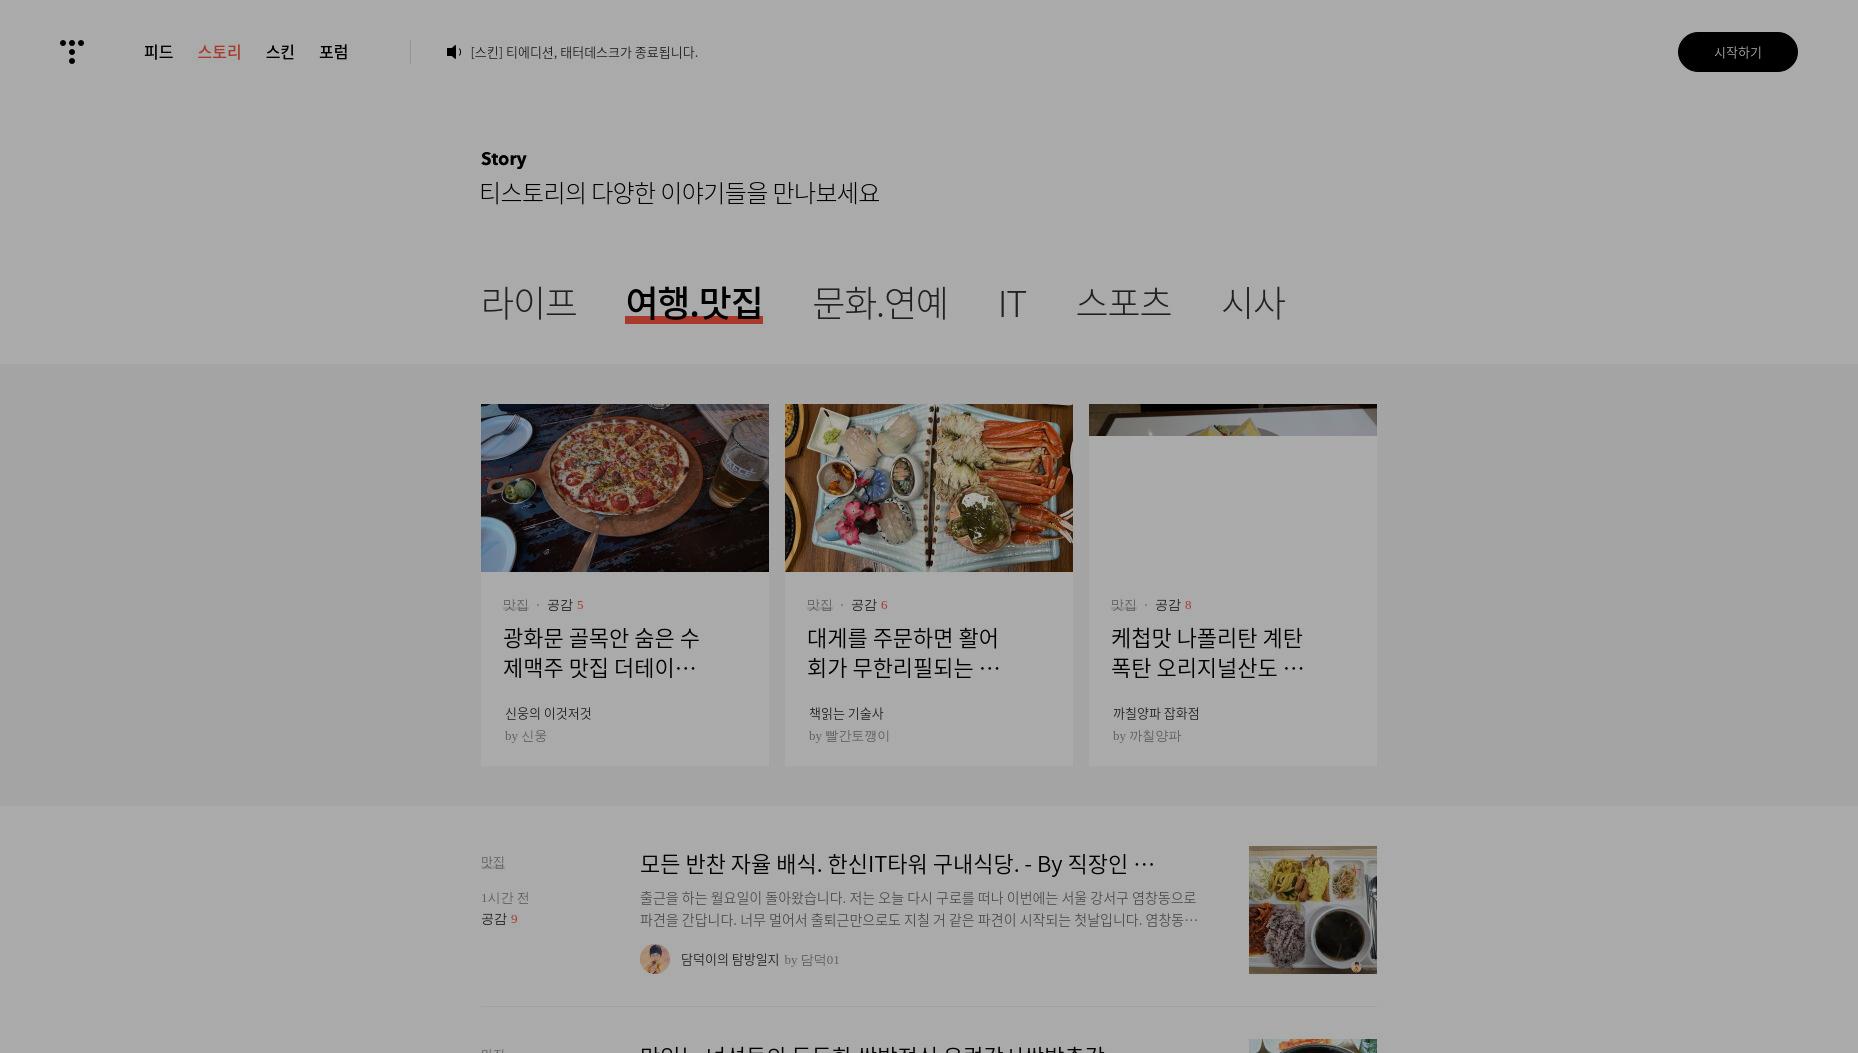Open the 스토리 menu item

pyautogui.click(x=219, y=52)
